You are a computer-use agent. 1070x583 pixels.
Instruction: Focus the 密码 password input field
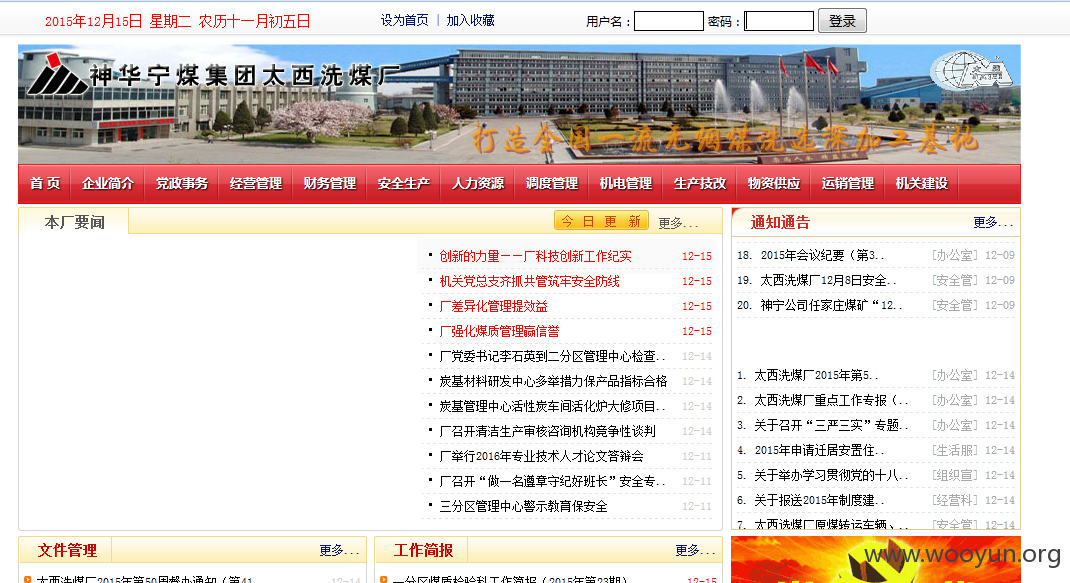click(779, 21)
